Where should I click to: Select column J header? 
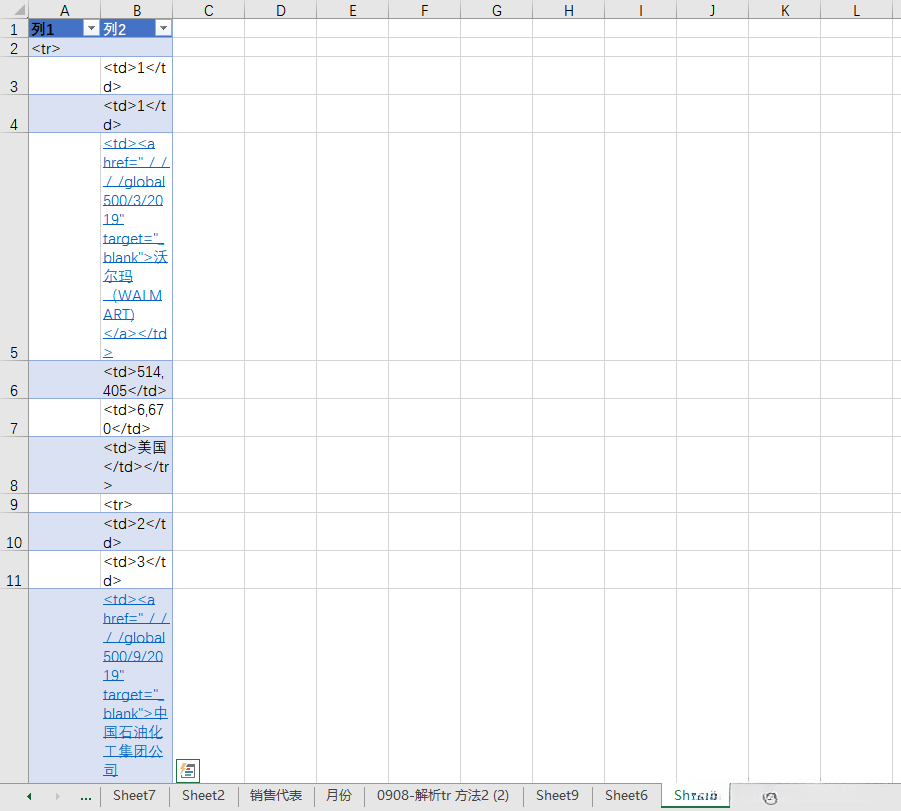[713, 10]
